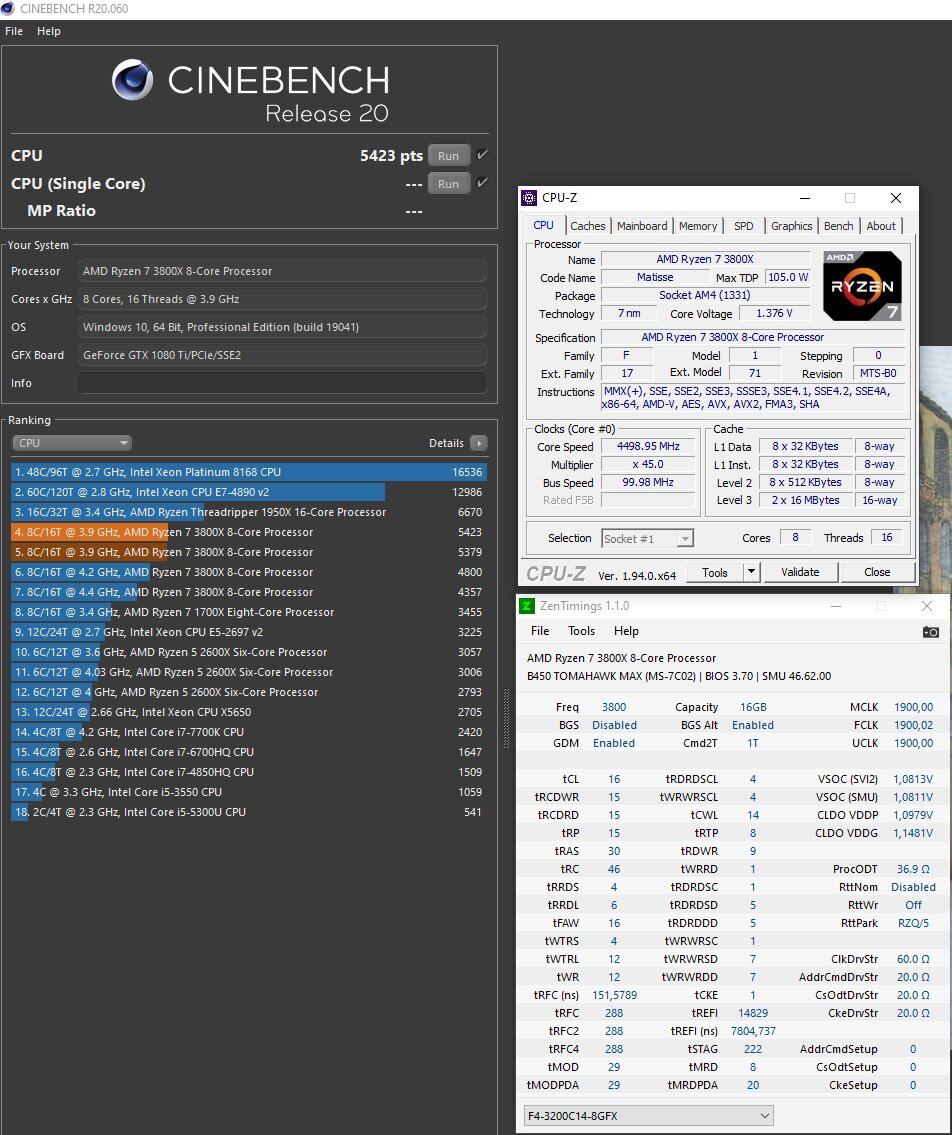This screenshot has height=1135, width=952.
Task: Select the Threadripper 1950X ranking entry
Action: 249,512
